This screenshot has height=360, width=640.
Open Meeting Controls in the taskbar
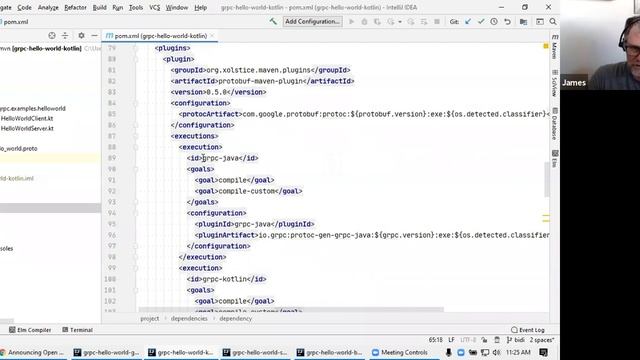click(x=400, y=352)
